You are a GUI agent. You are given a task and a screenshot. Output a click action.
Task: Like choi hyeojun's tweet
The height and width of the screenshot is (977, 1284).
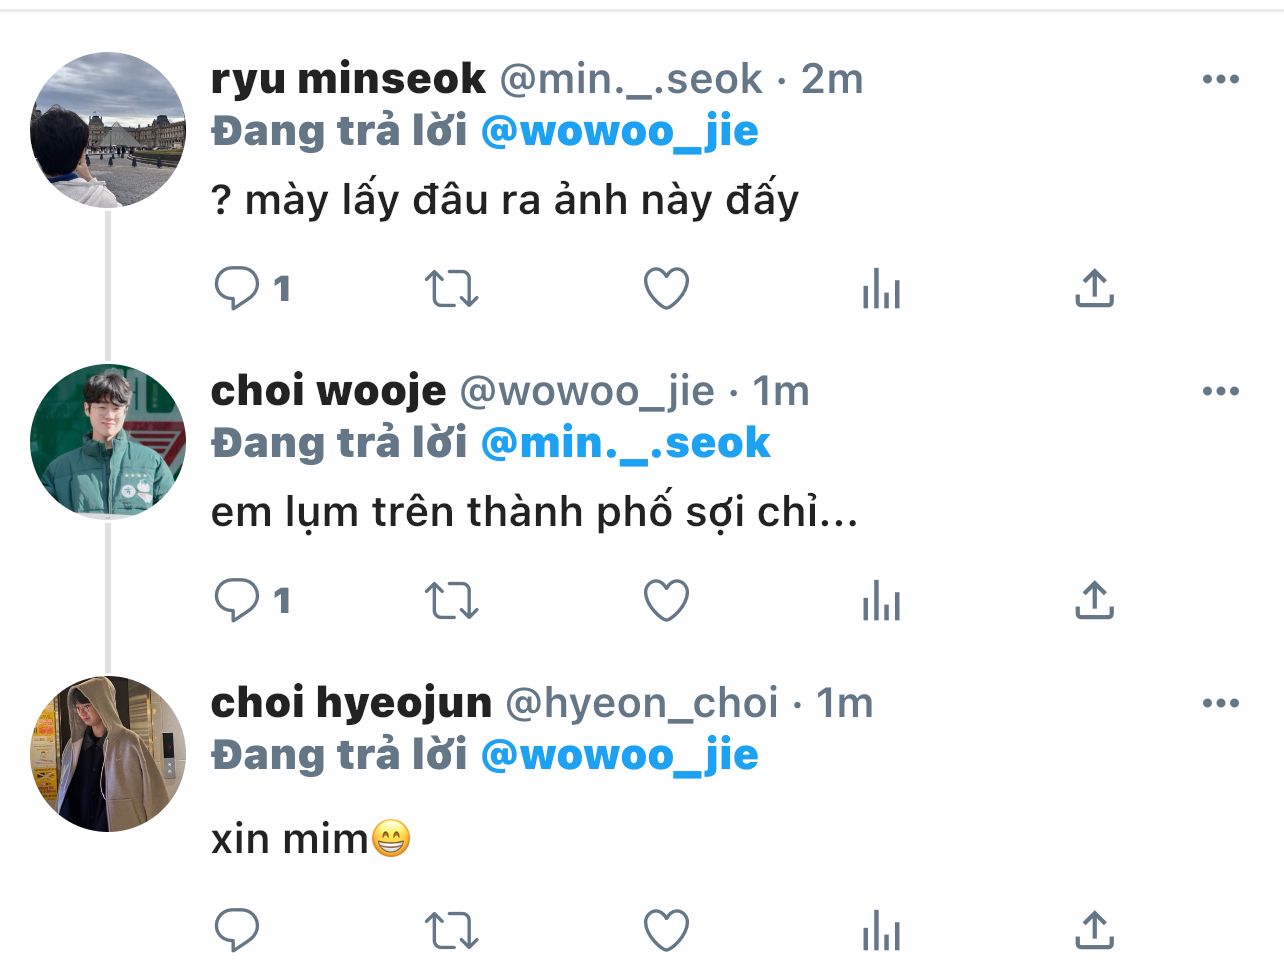(666, 930)
